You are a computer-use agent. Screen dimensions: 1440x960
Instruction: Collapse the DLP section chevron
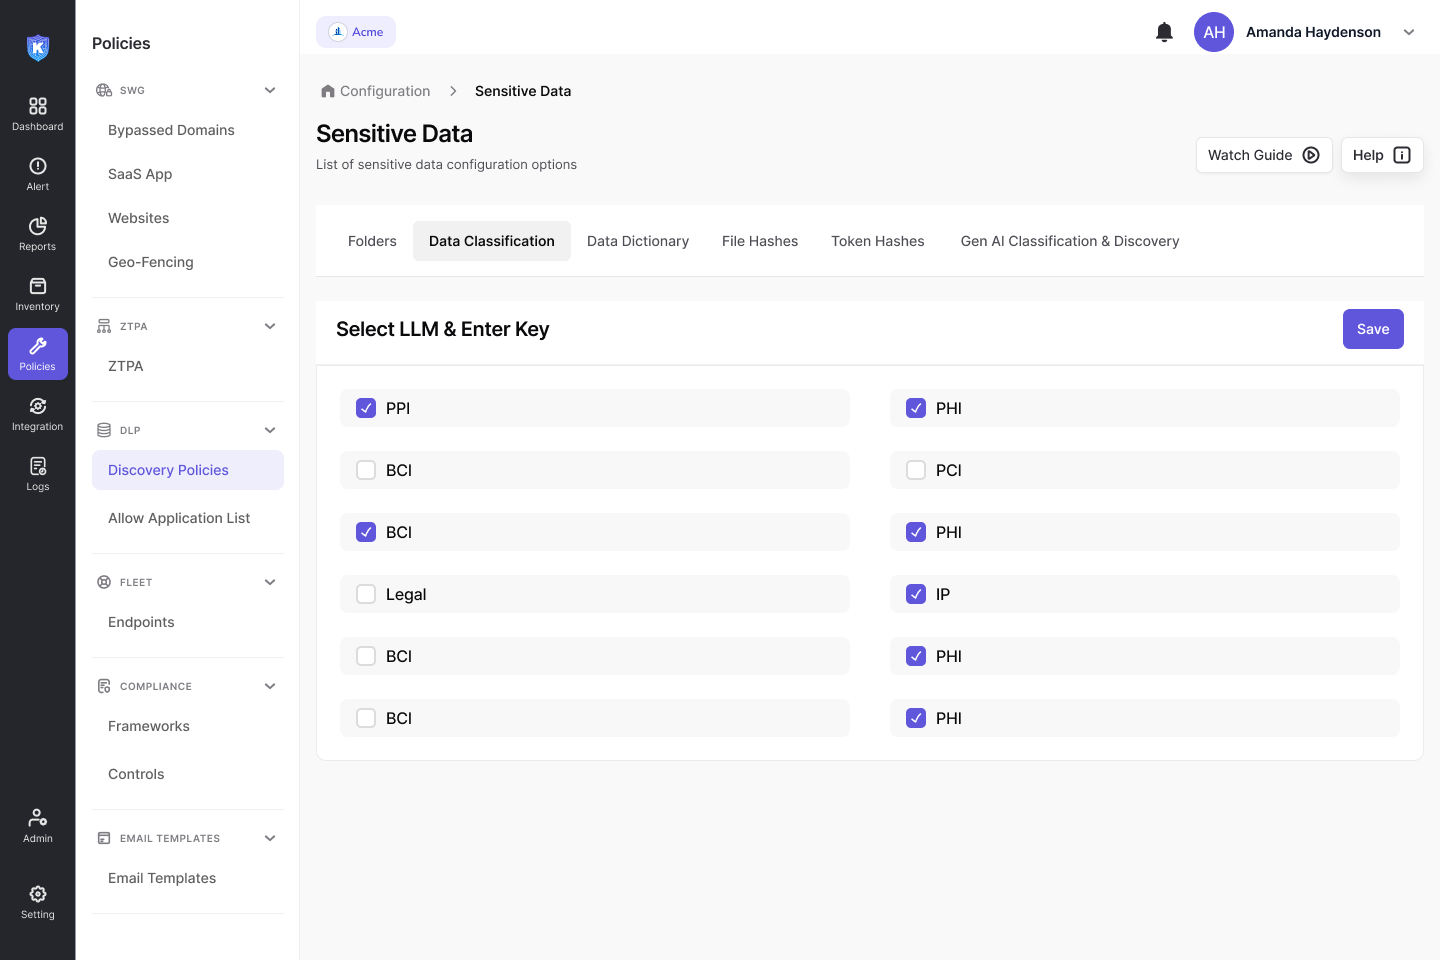pos(270,430)
